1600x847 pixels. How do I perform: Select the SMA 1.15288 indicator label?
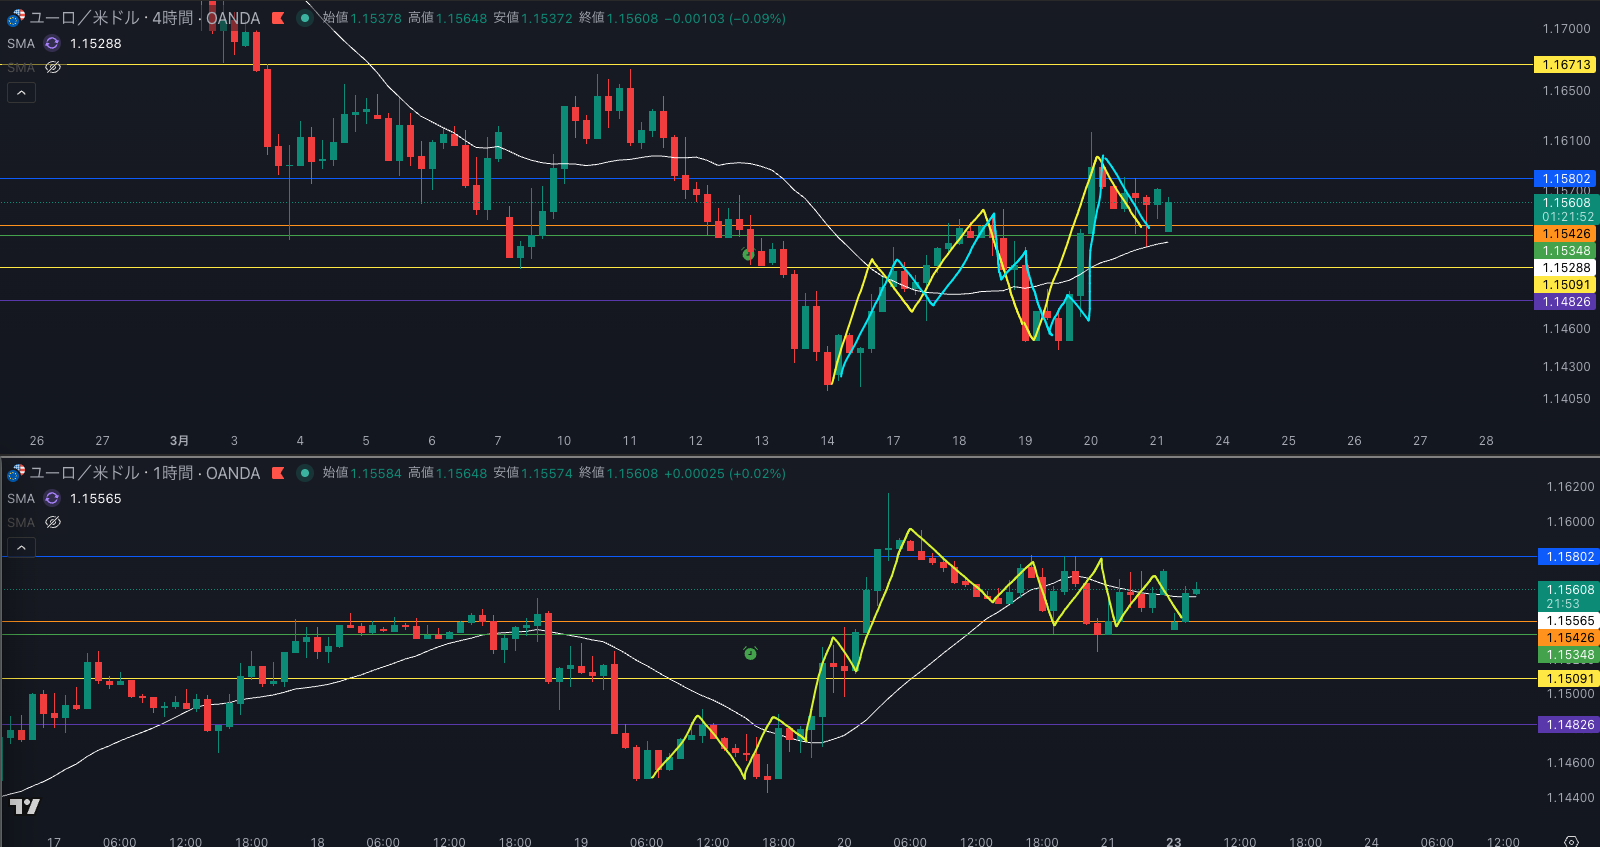click(21, 43)
